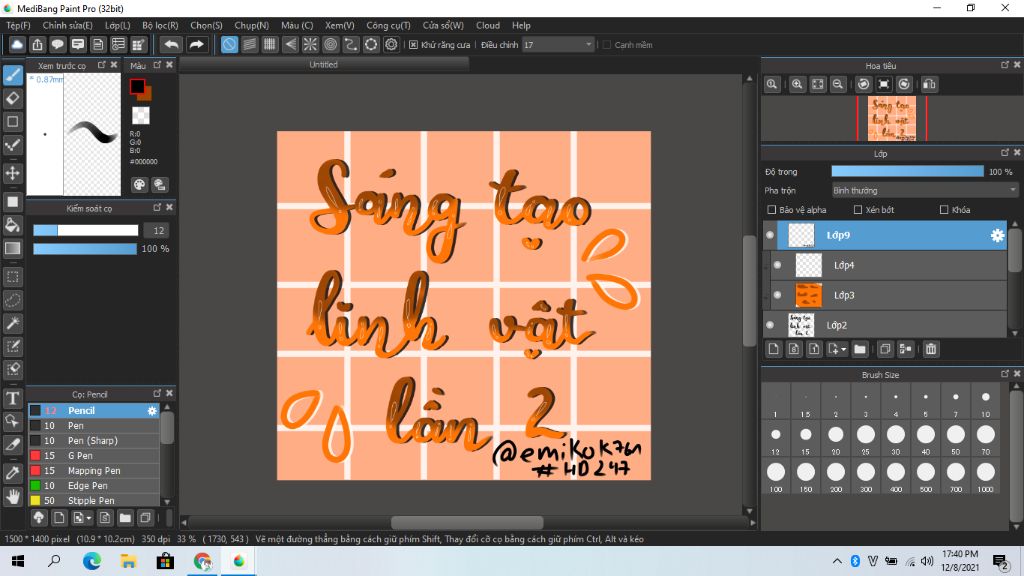1024x576 pixels.
Task: Hide the Lớp4 layer
Action: 777,265
